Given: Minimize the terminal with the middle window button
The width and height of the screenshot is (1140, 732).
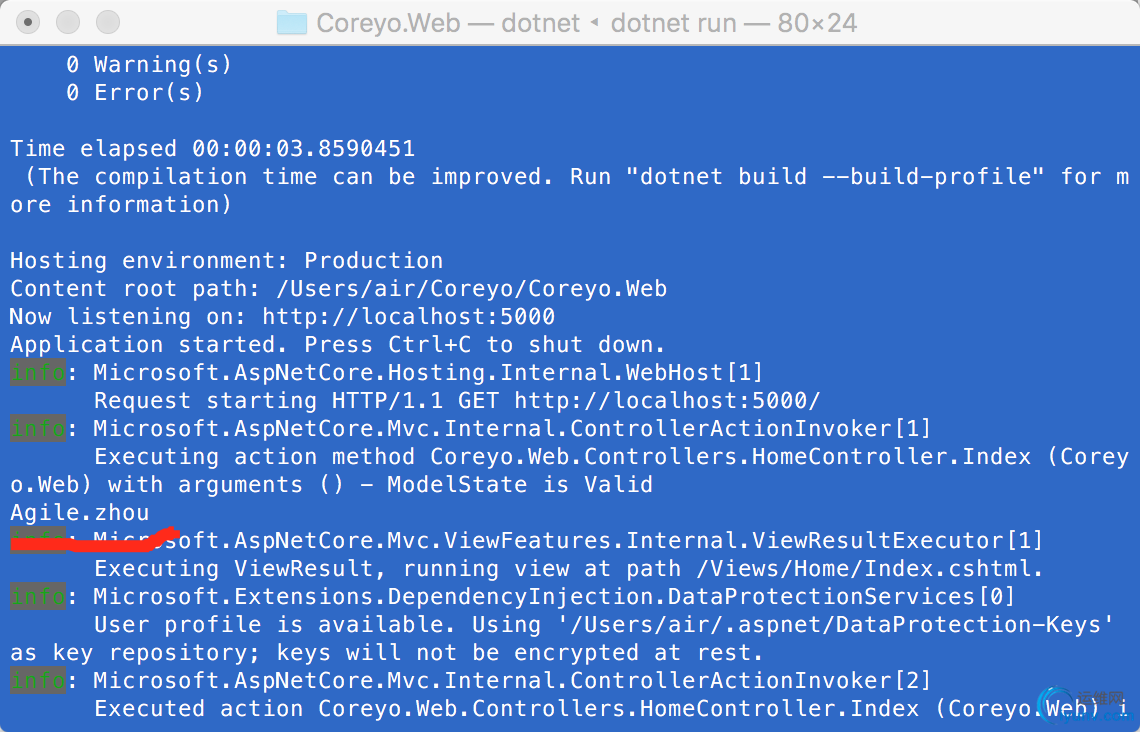Looking at the screenshot, I should [x=68, y=22].
